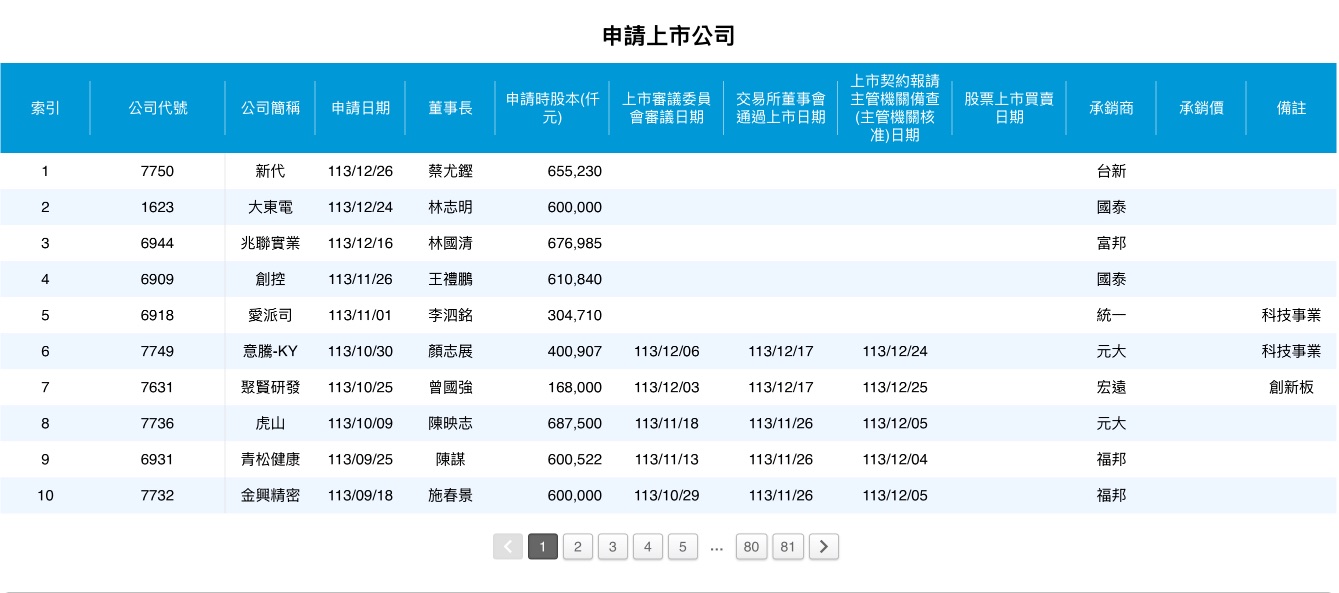This screenshot has width=1339, height=593.
Task: Click company name 新代 in row 1
Action: [270, 171]
